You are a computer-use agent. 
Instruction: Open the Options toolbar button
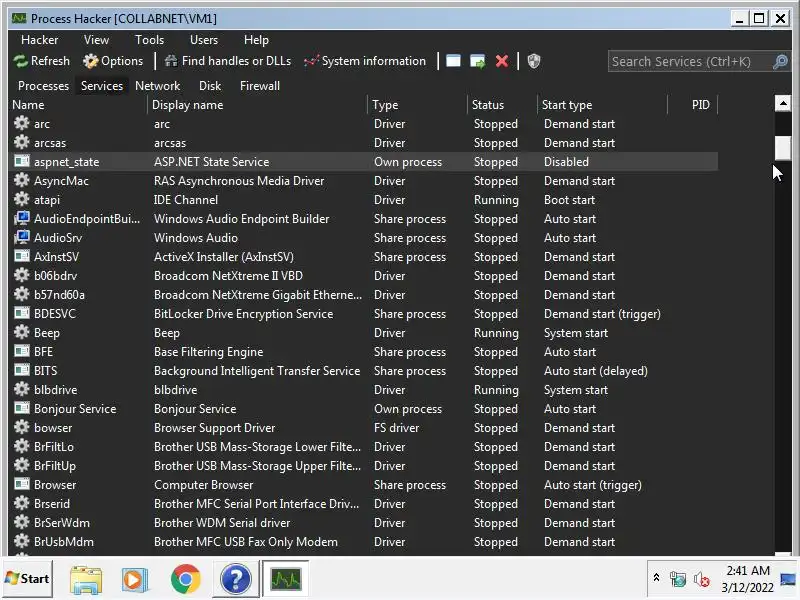[113, 61]
